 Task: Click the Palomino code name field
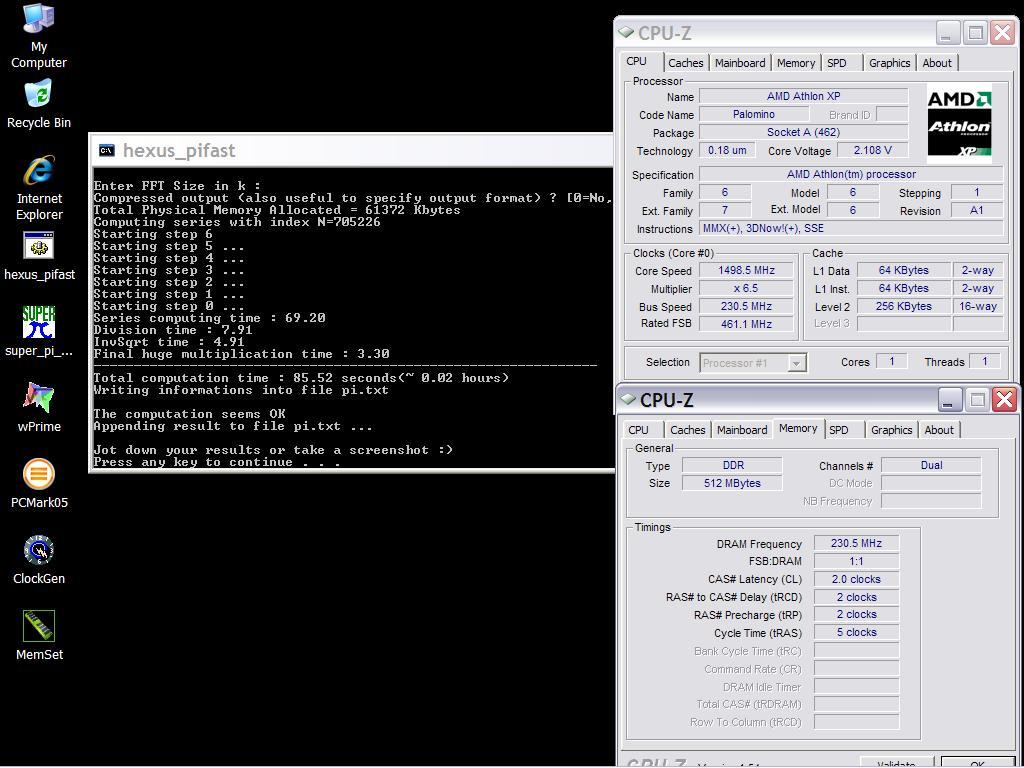point(754,114)
